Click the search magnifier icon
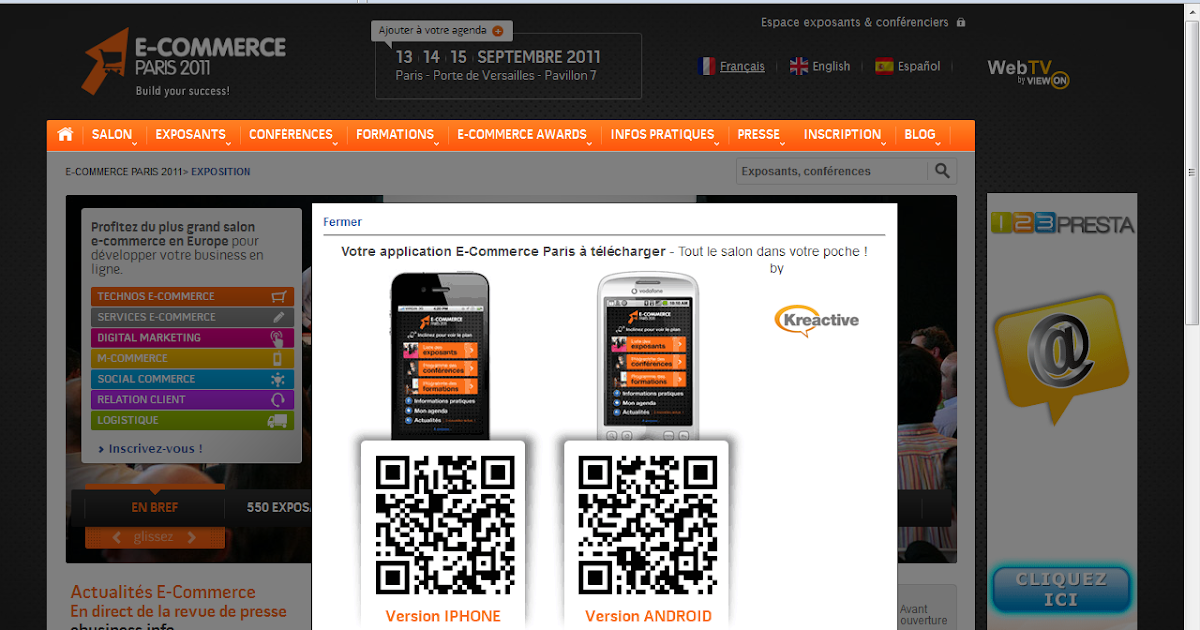Screen dimensions: 1200x630 point(942,171)
